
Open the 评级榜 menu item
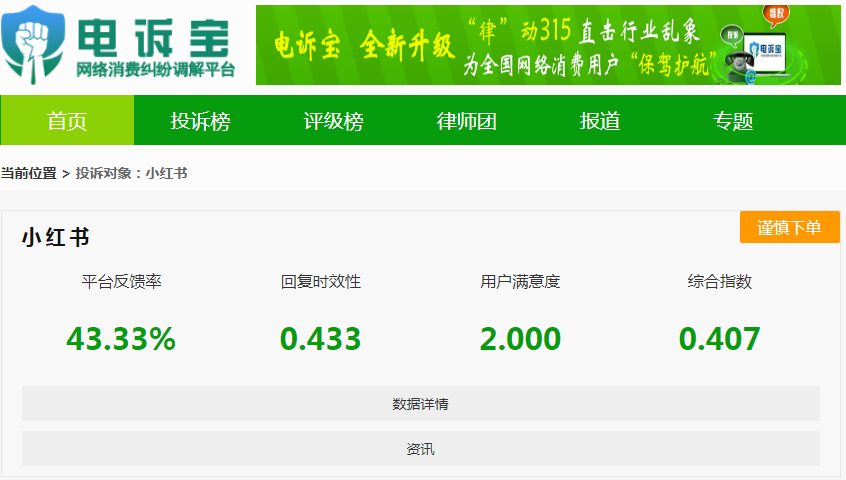click(x=333, y=120)
